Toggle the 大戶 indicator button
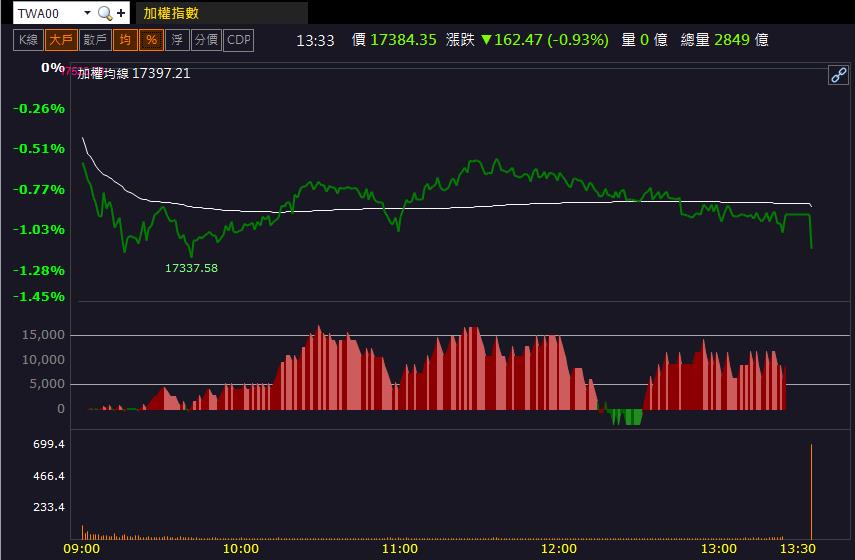Image resolution: width=855 pixels, height=560 pixels. tap(61, 40)
